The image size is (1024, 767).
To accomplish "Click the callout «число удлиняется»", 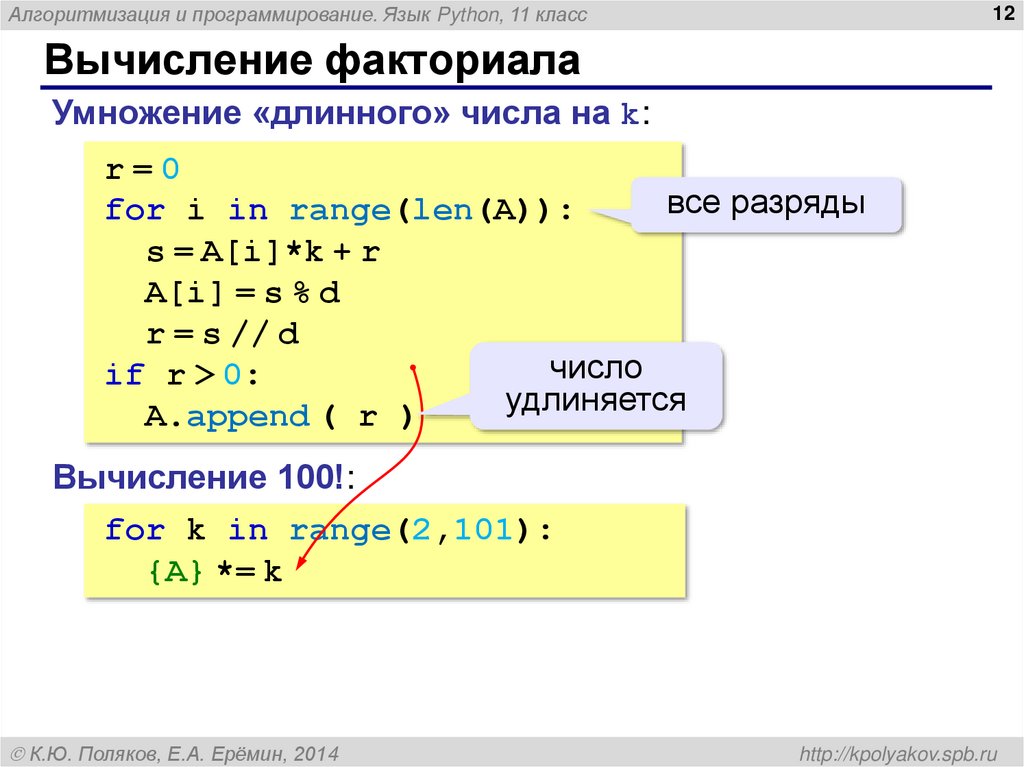I will [598, 386].
